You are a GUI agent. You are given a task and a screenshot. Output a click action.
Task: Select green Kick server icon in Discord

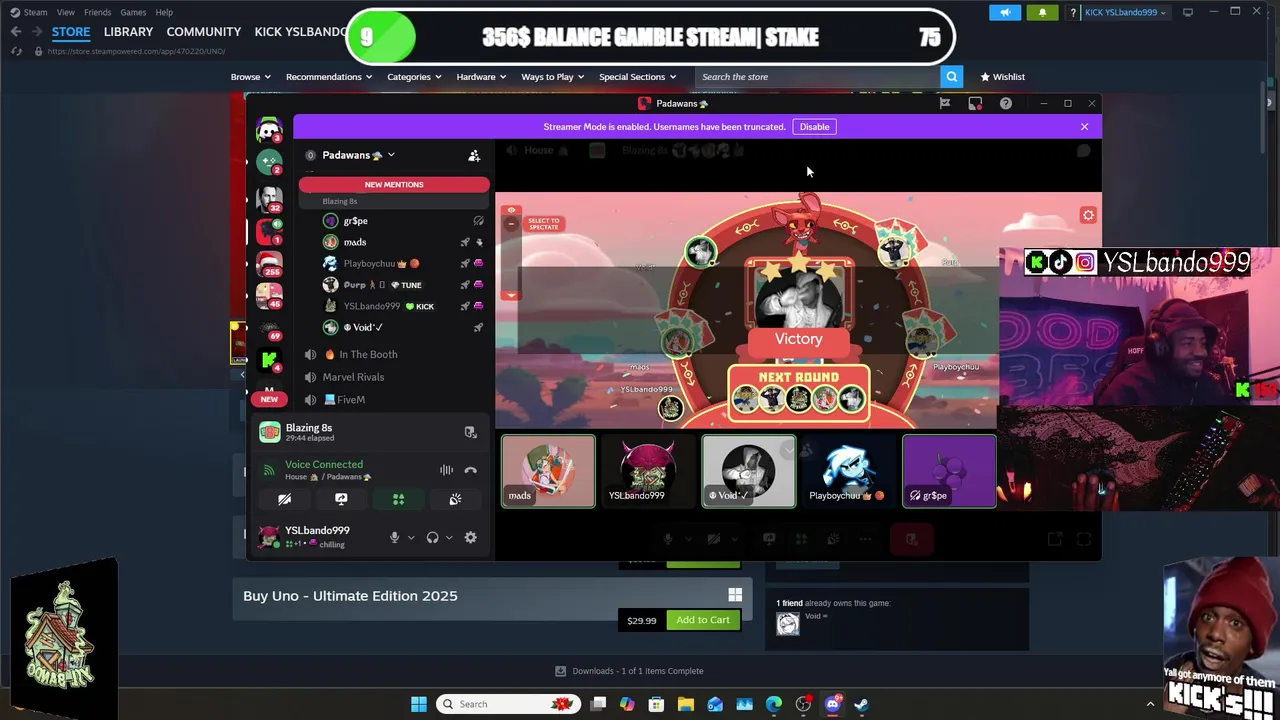pyautogui.click(x=268, y=360)
